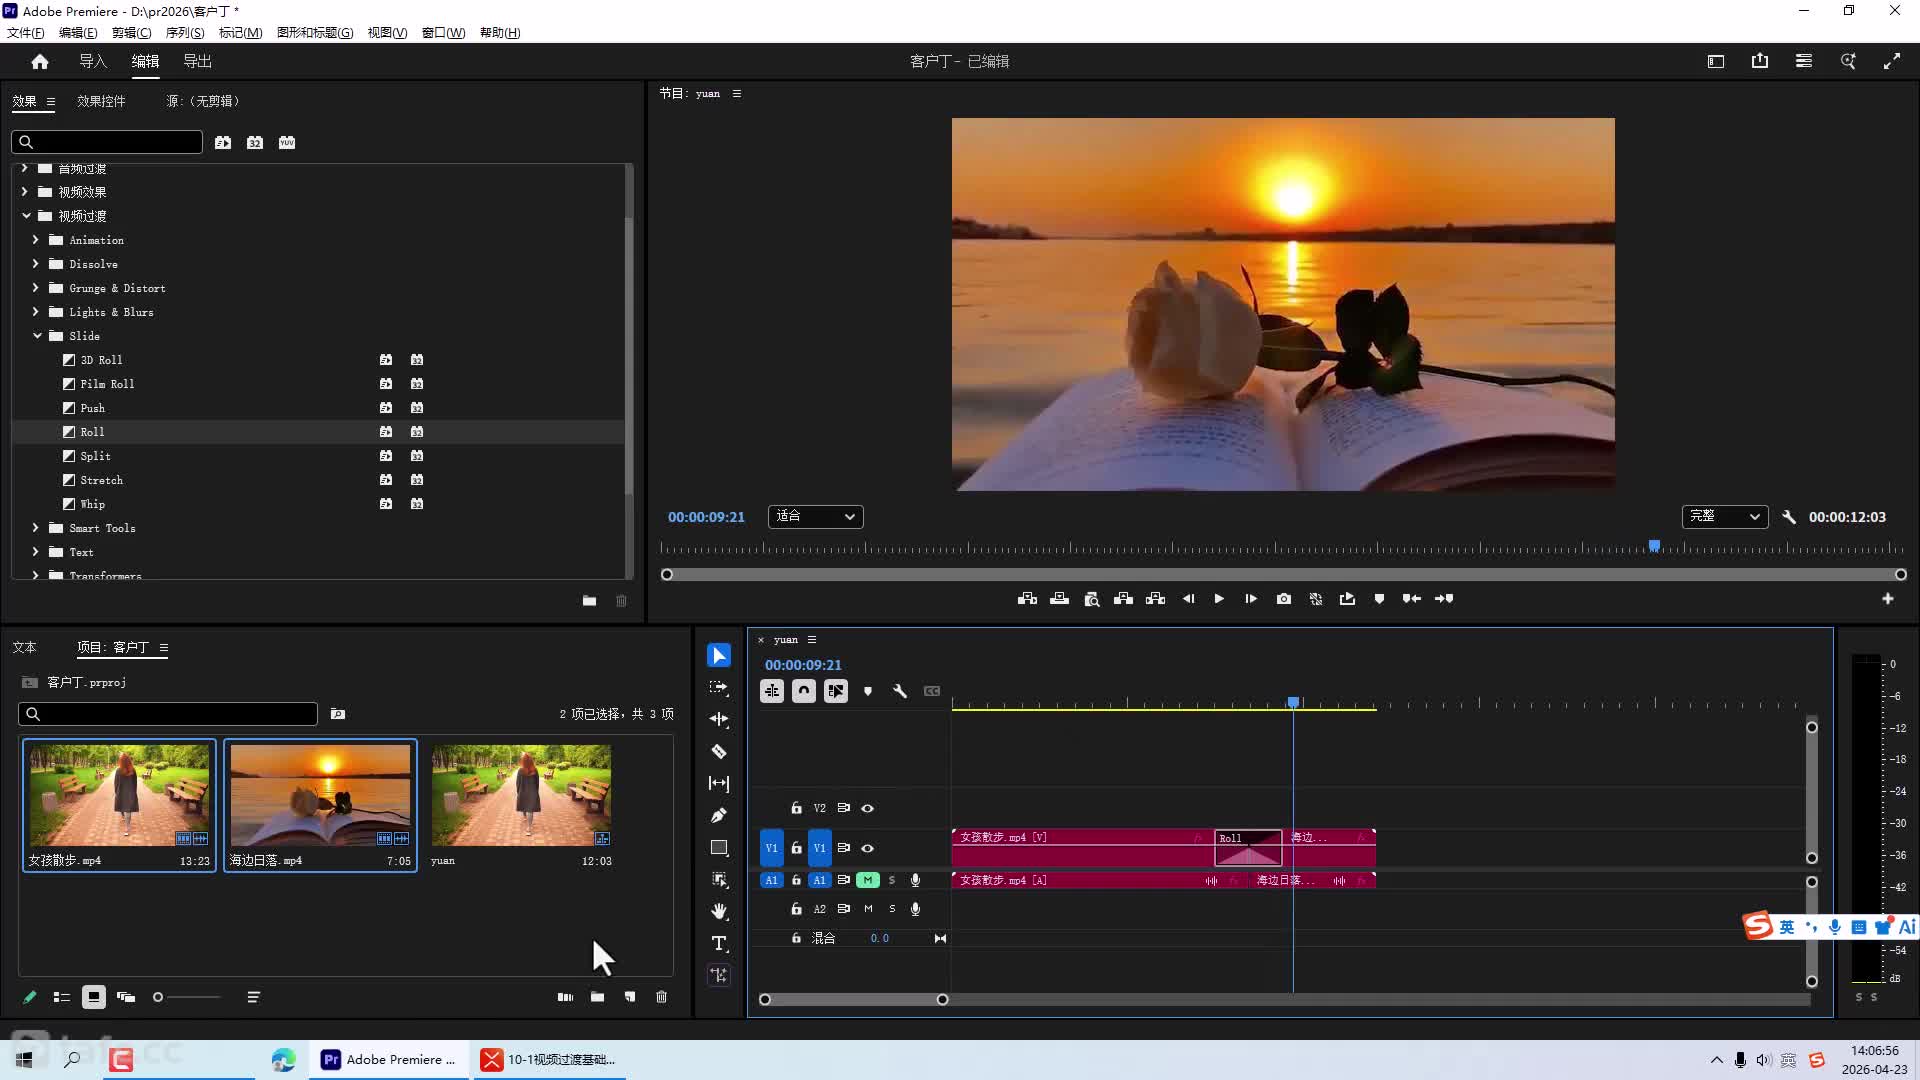Open the zoom level dropdown
The image size is (1920, 1080).
click(x=816, y=517)
